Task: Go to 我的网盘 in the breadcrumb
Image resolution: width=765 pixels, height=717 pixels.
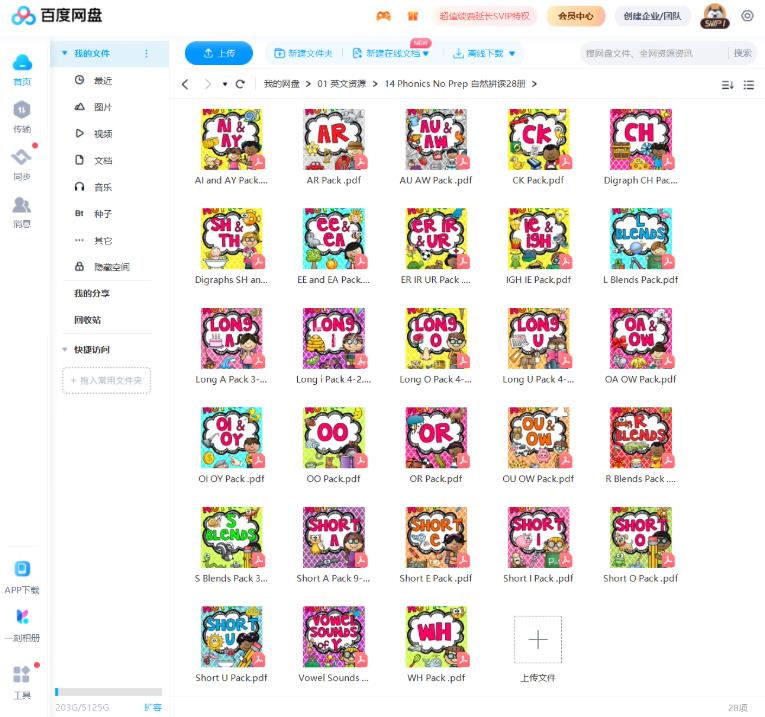Action: point(282,84)
